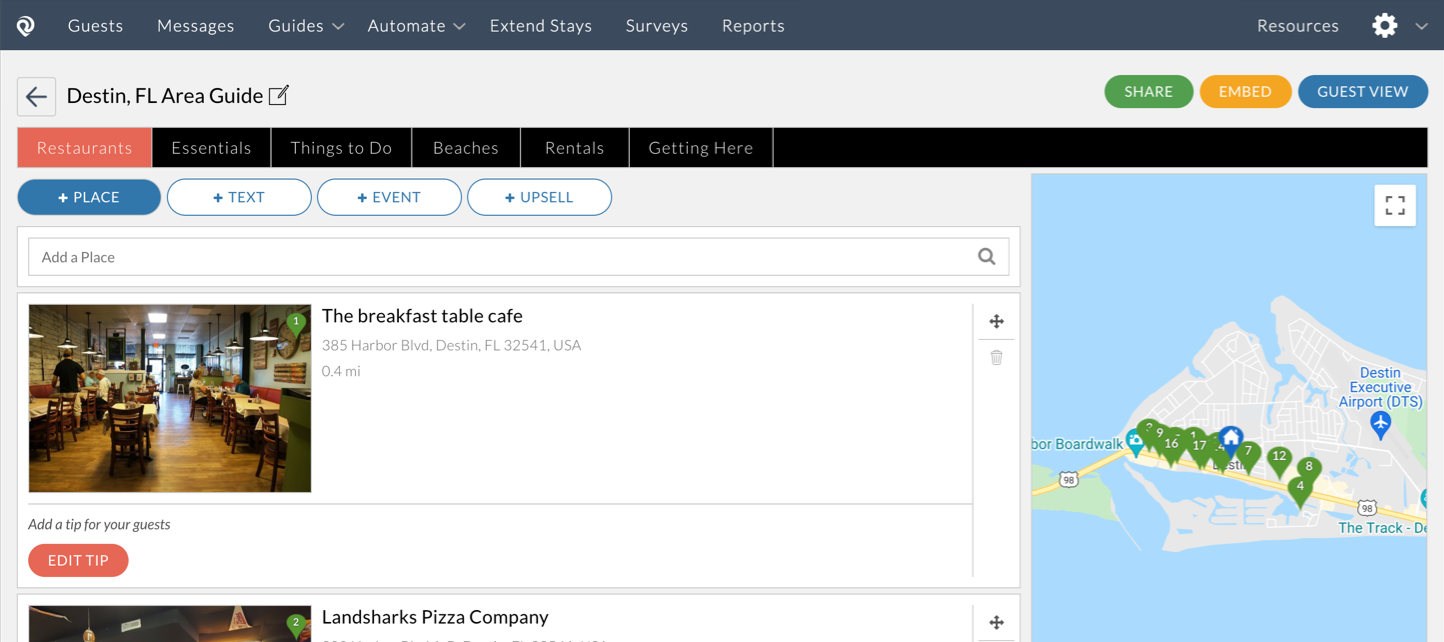The height and width of the screenshot is (642, 1444).
Task: Open the settings gear menu
Action: 1384,26
